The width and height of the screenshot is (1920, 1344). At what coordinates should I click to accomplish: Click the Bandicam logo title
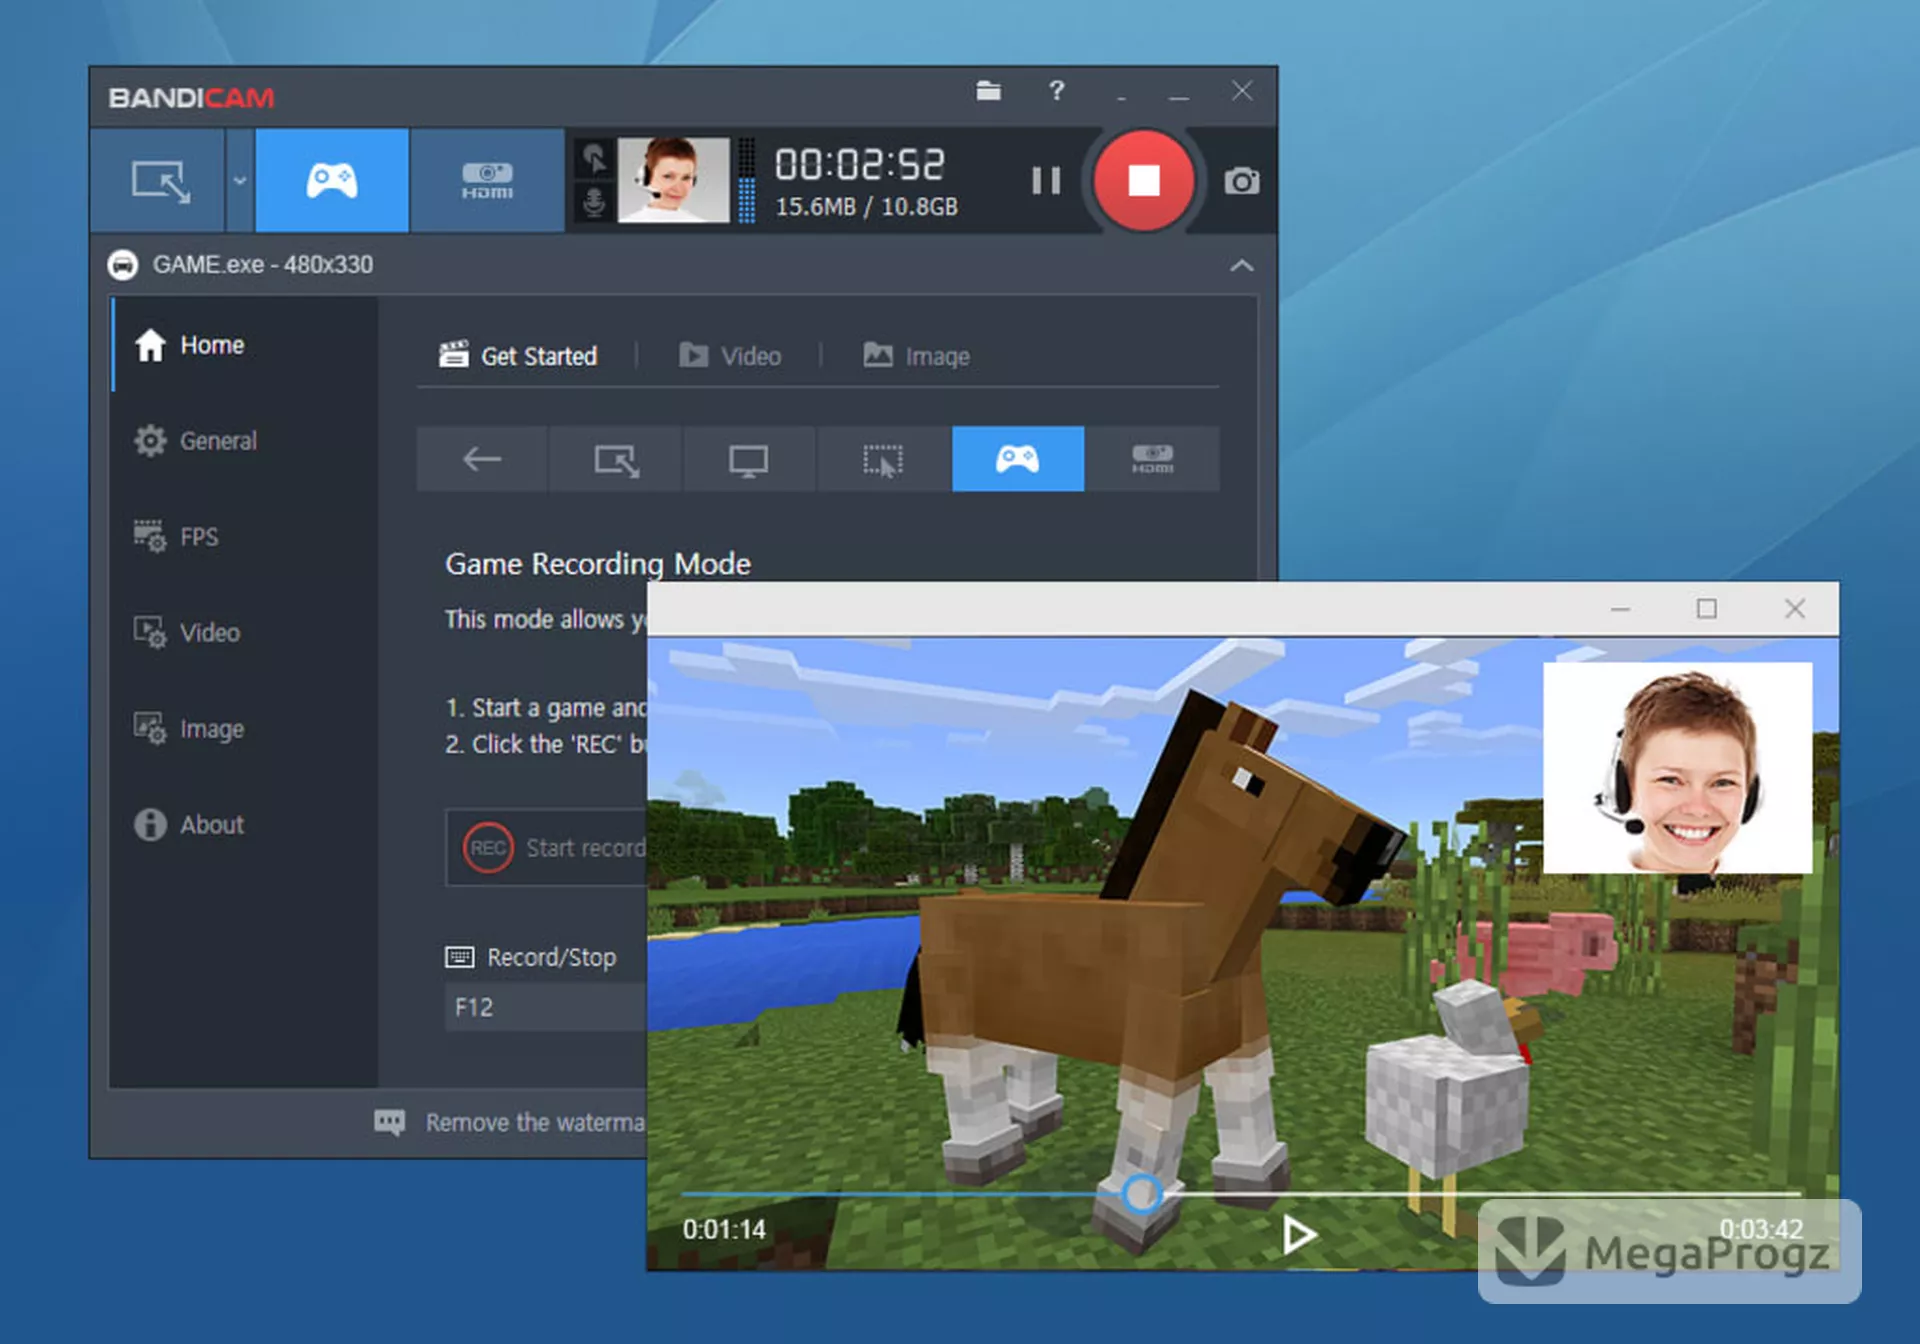click(191, 98)
